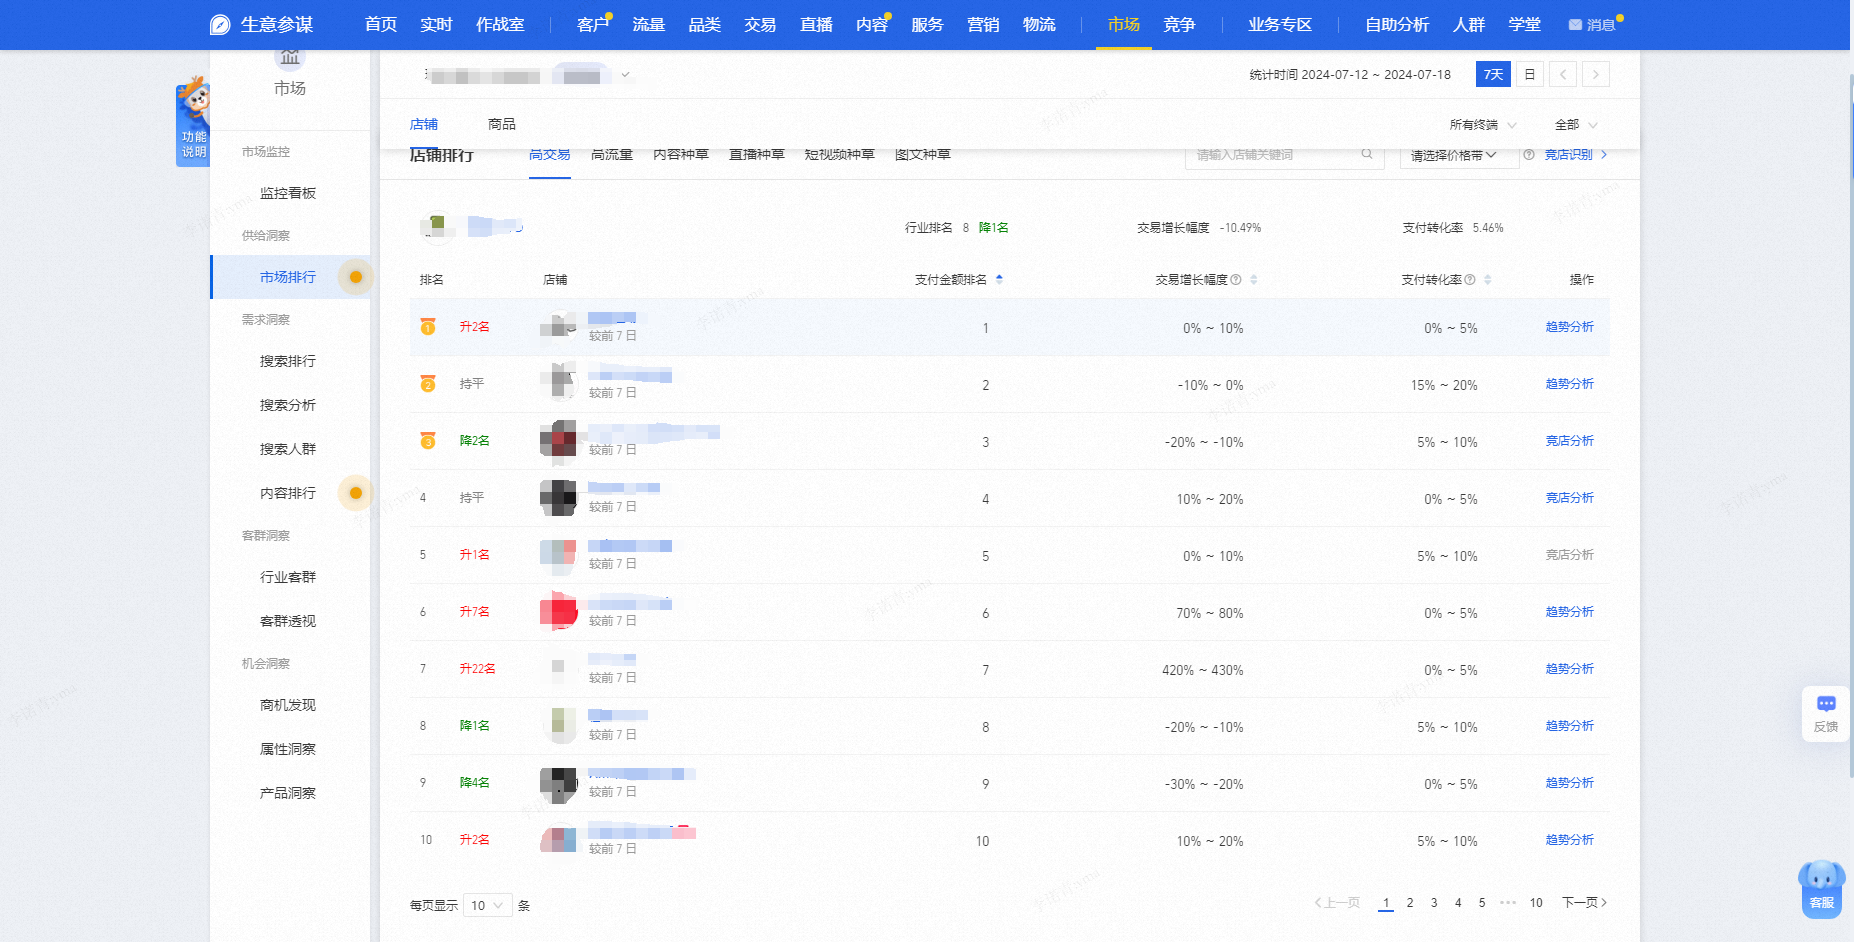Open the 客服 robot assistant icon
Viewport: 1854px width, 942px height.
click(x=1821, y=886)
